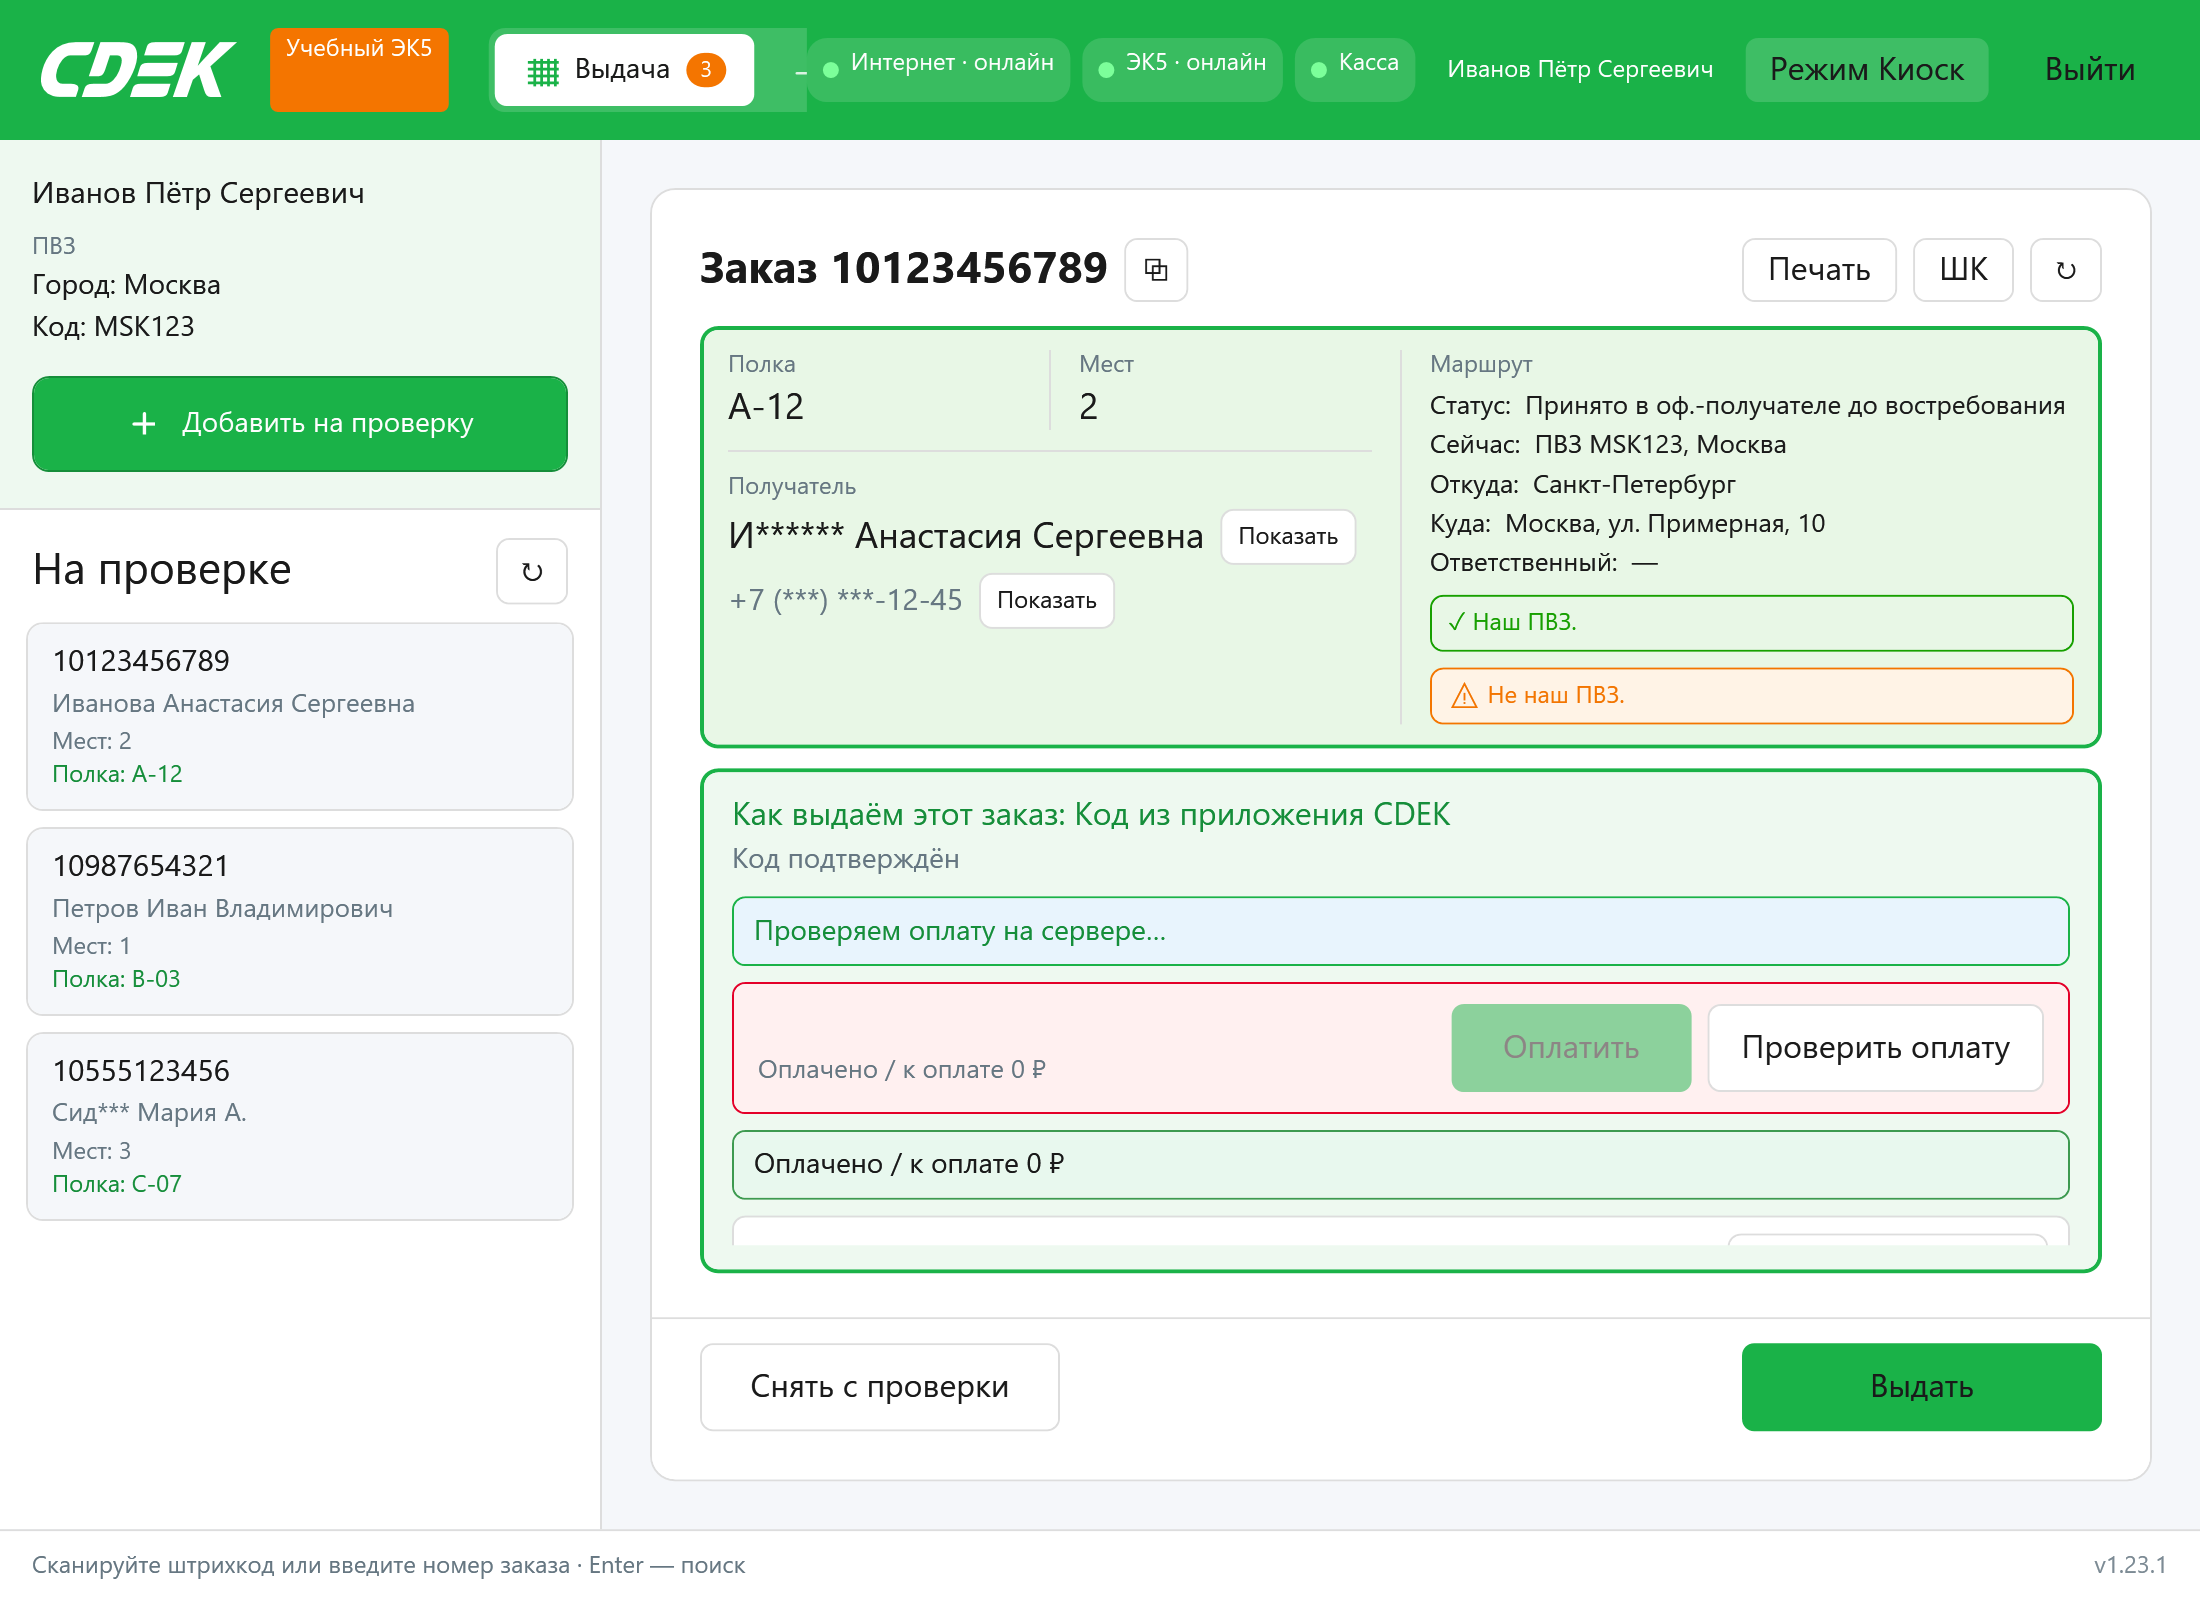2200x1600 pixels.
Task: Click 'Как выдаём этот заказ' heading
Action: point(1091,814)
